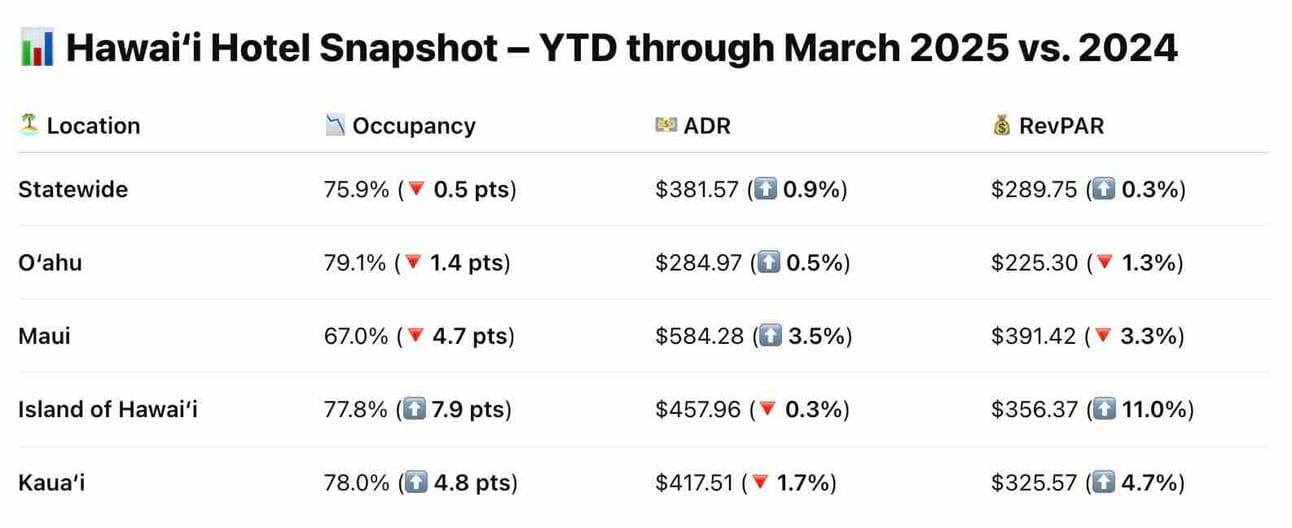The image size is (1292, 528).
Task: Click the downward chart icon beside Occupancy
Action: pyautogui.click(x=335, y=125)
